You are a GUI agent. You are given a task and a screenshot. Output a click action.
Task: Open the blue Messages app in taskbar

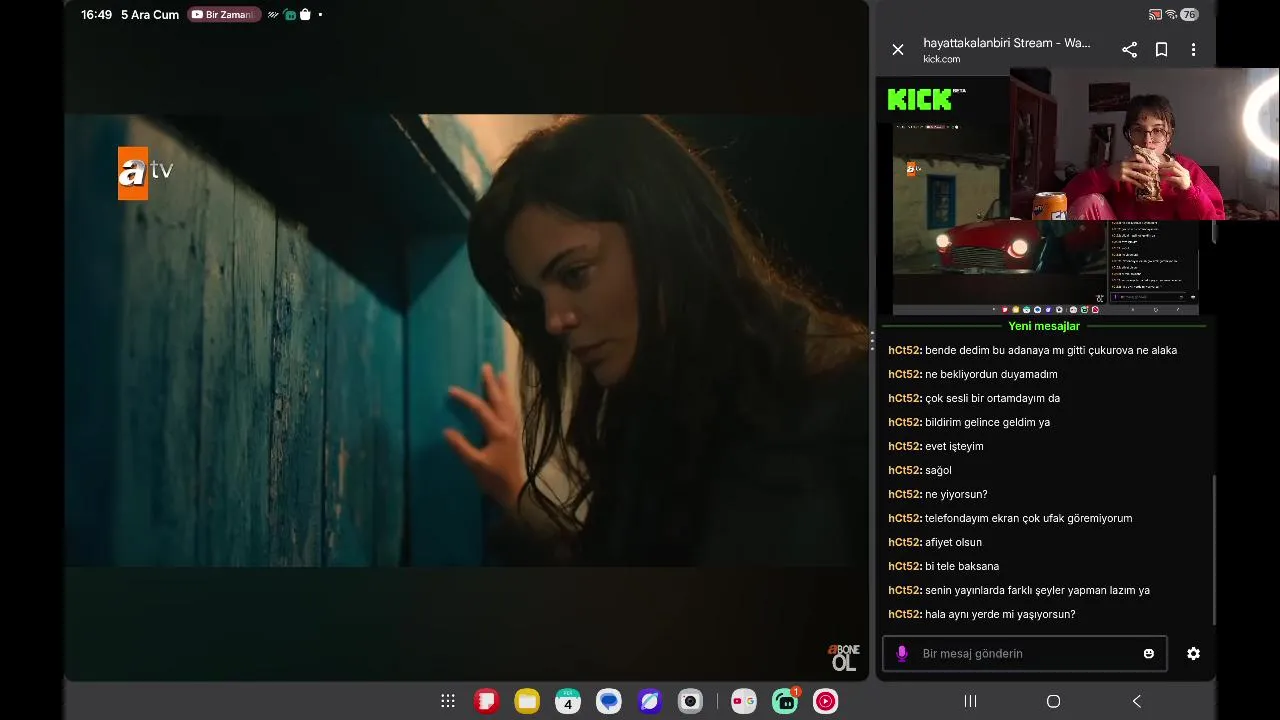point(609,702)
